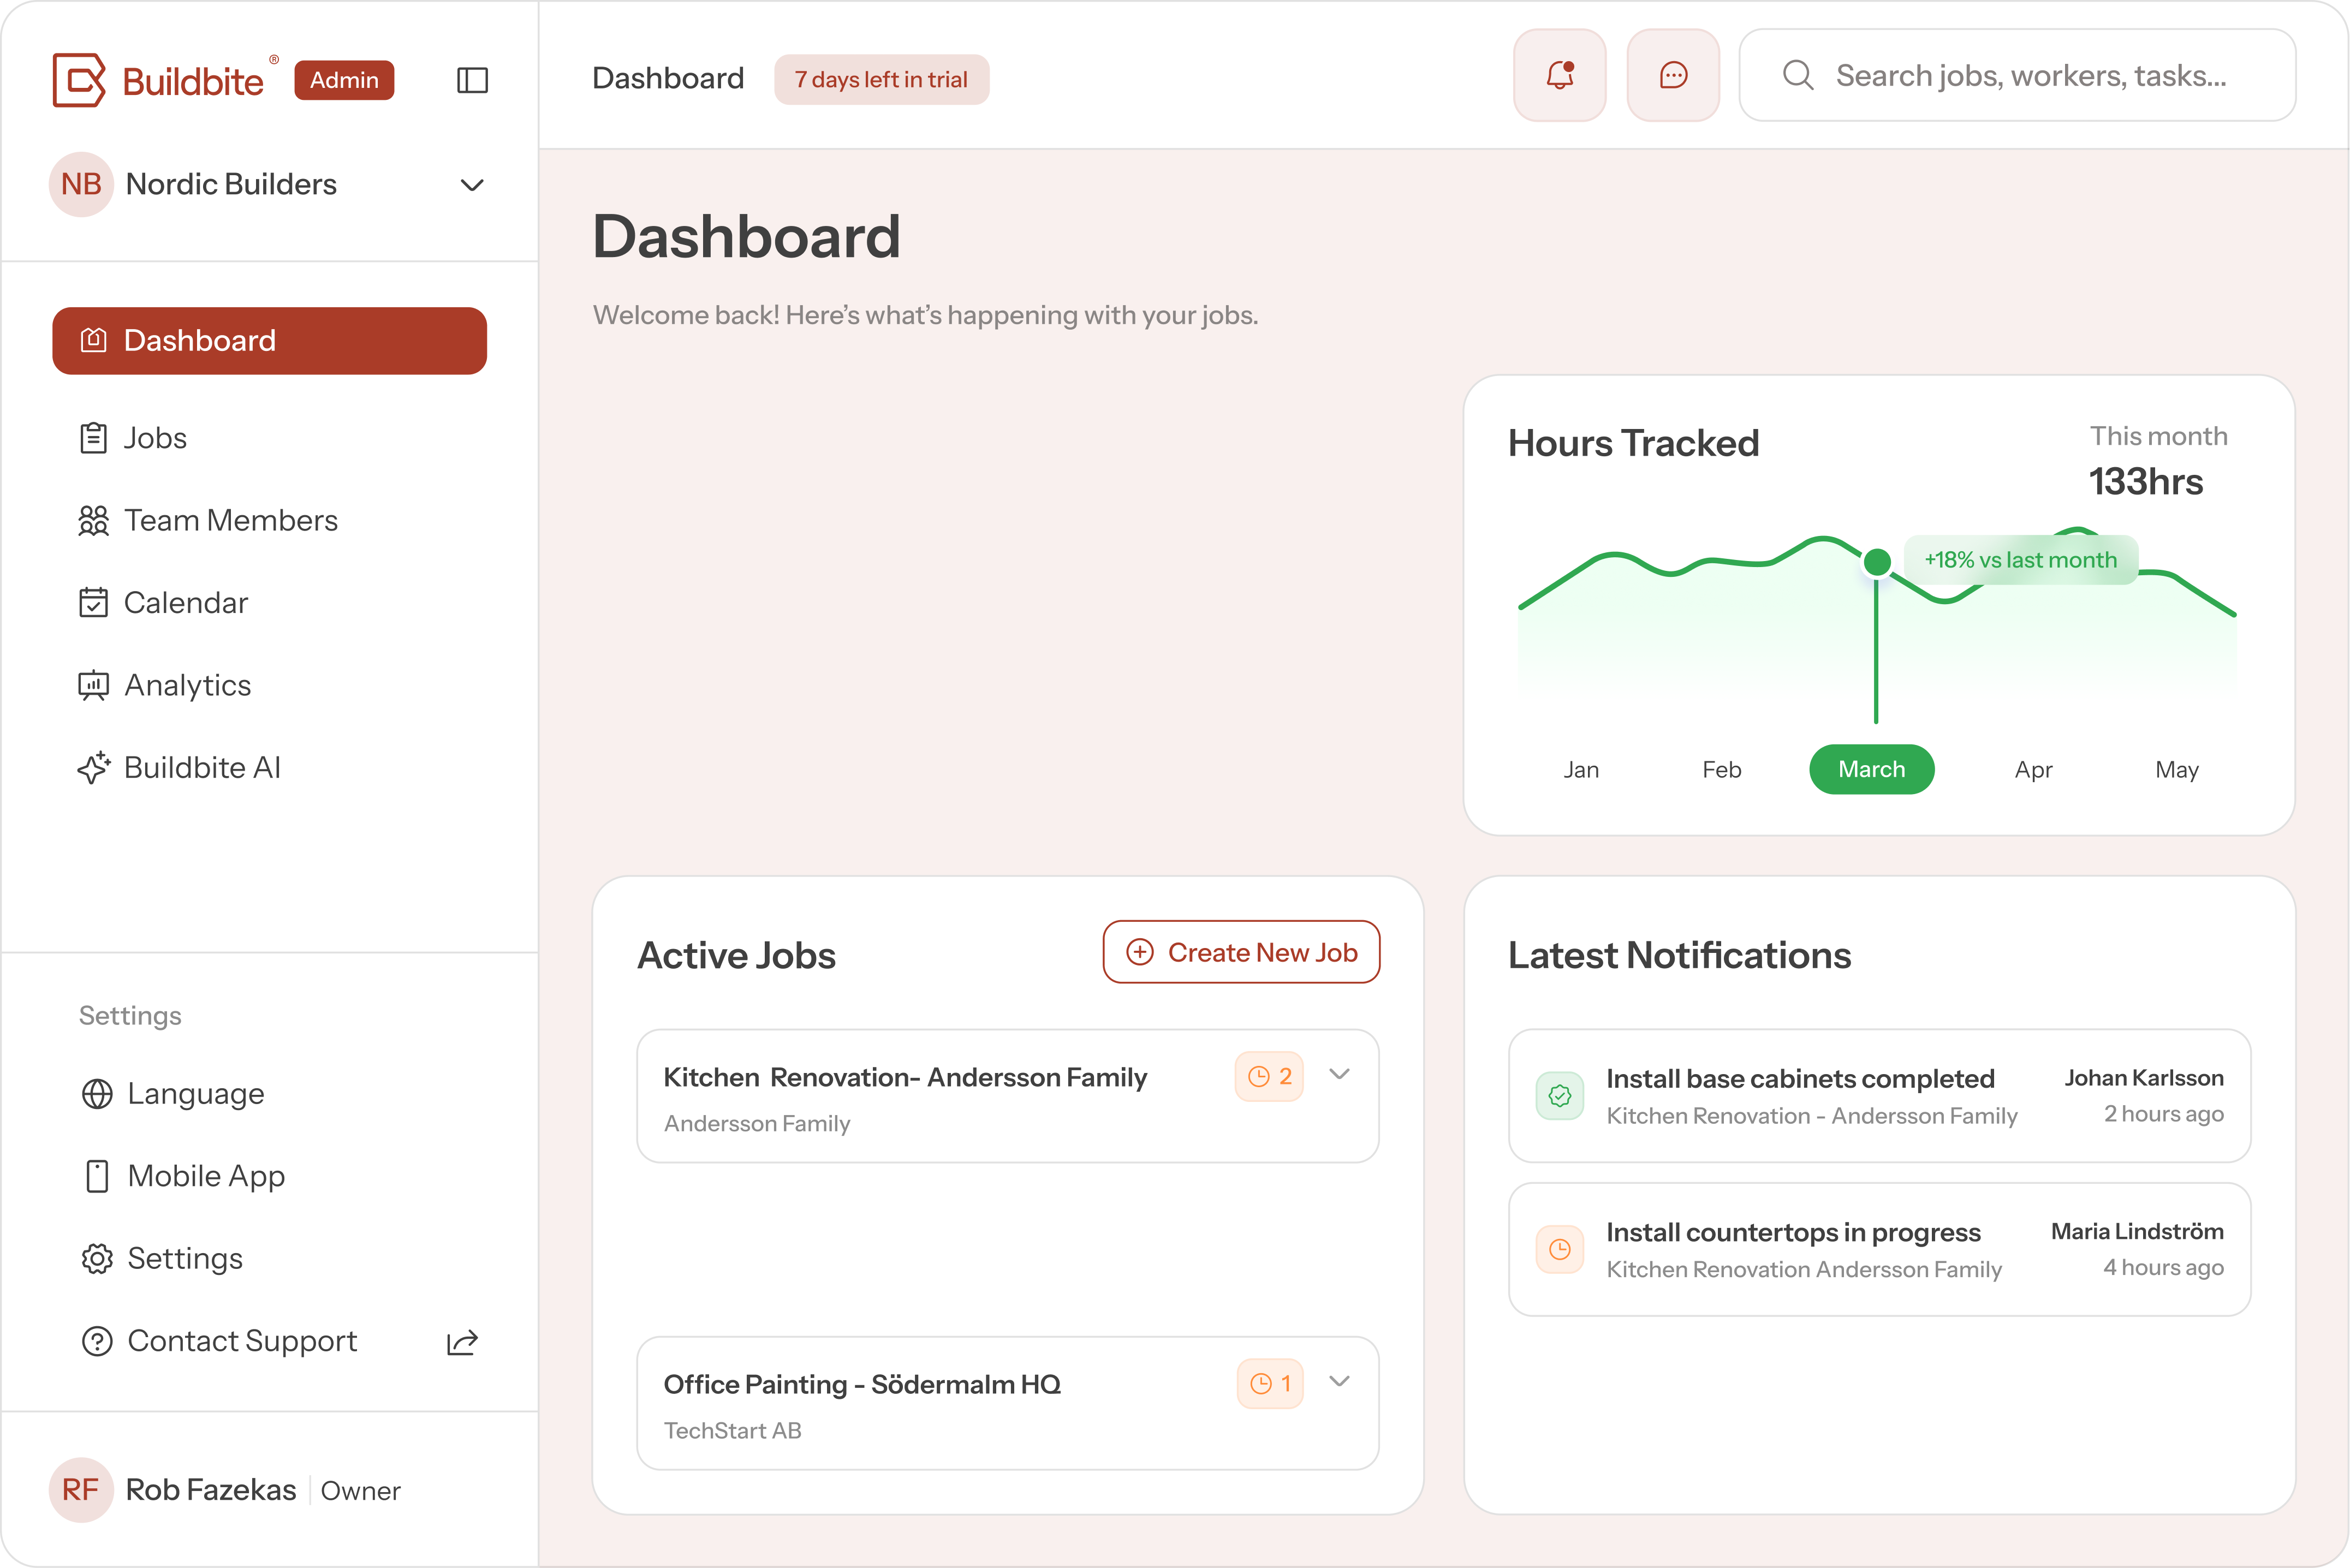Collapse the sidebar with the panel icon
Viewport: 2350px width, 1568px height.
pos(472,80)
